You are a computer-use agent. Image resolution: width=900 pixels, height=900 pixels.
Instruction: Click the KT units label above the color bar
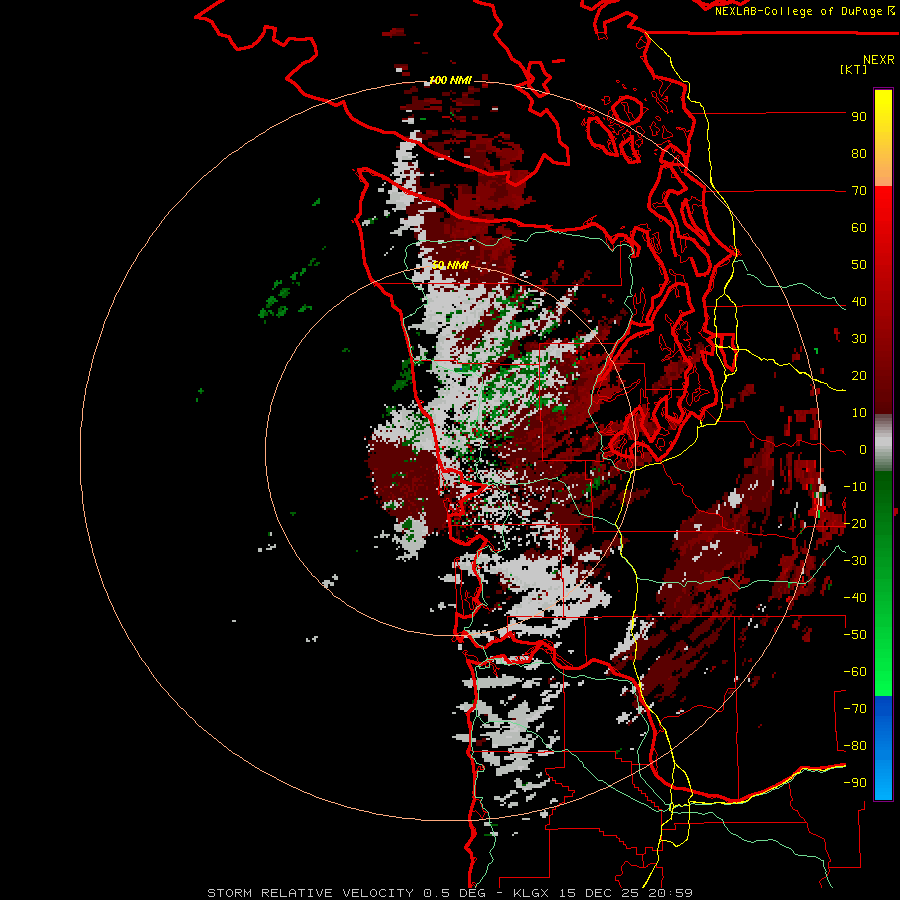pyautogui.click(x=854, y=69)
